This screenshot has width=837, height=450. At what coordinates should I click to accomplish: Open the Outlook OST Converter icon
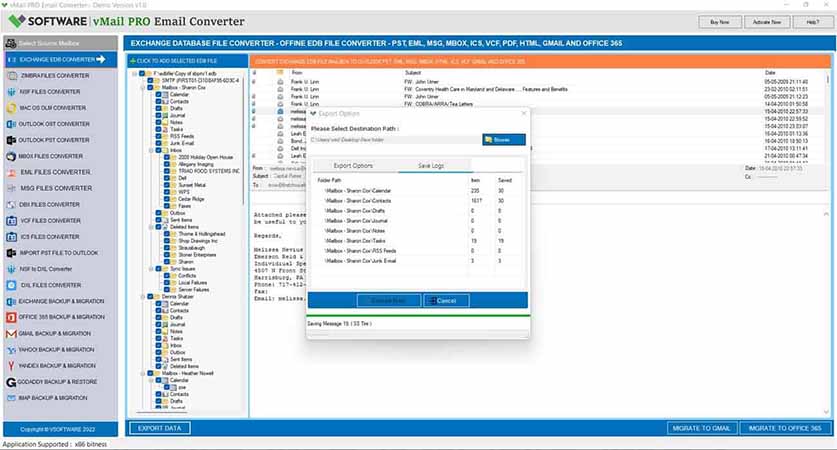[x=12, y=124]
